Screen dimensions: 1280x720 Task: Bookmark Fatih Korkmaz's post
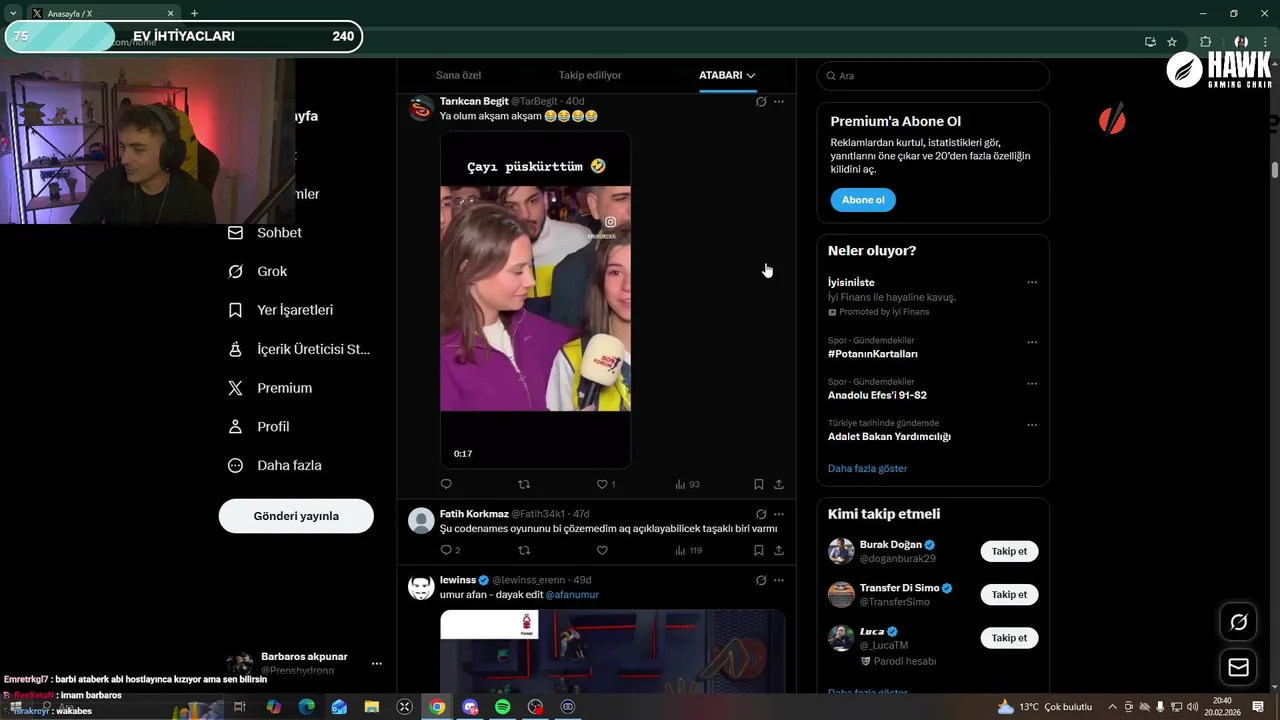(x=759, y=550)
